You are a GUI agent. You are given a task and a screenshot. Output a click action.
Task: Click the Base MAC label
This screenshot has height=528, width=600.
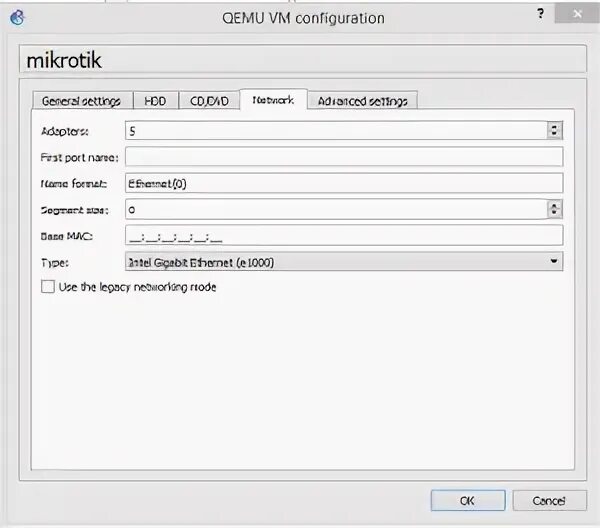67,236
